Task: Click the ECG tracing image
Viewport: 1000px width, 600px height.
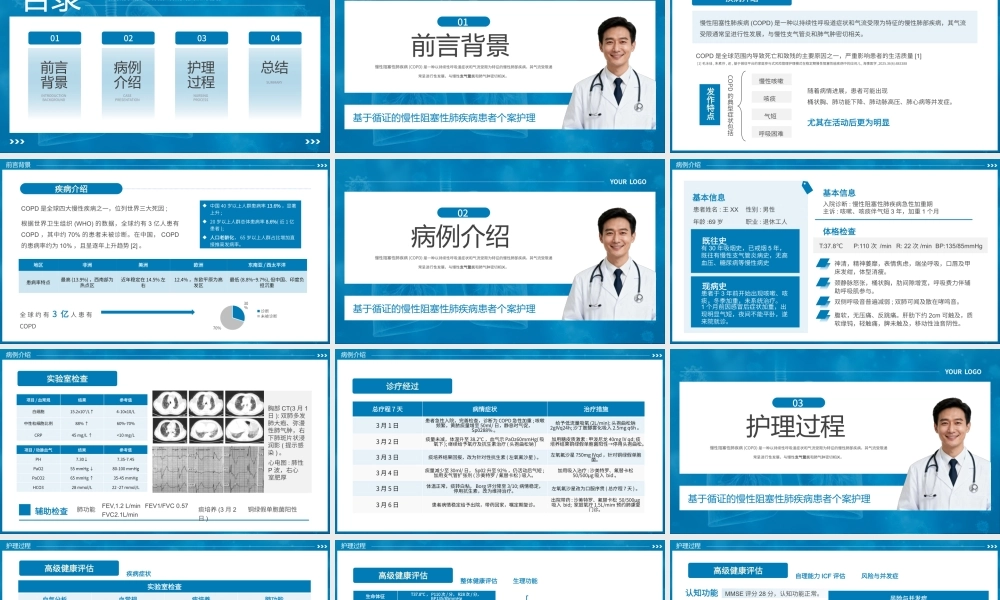Action: pyautogui.click(x=208, y=469)
